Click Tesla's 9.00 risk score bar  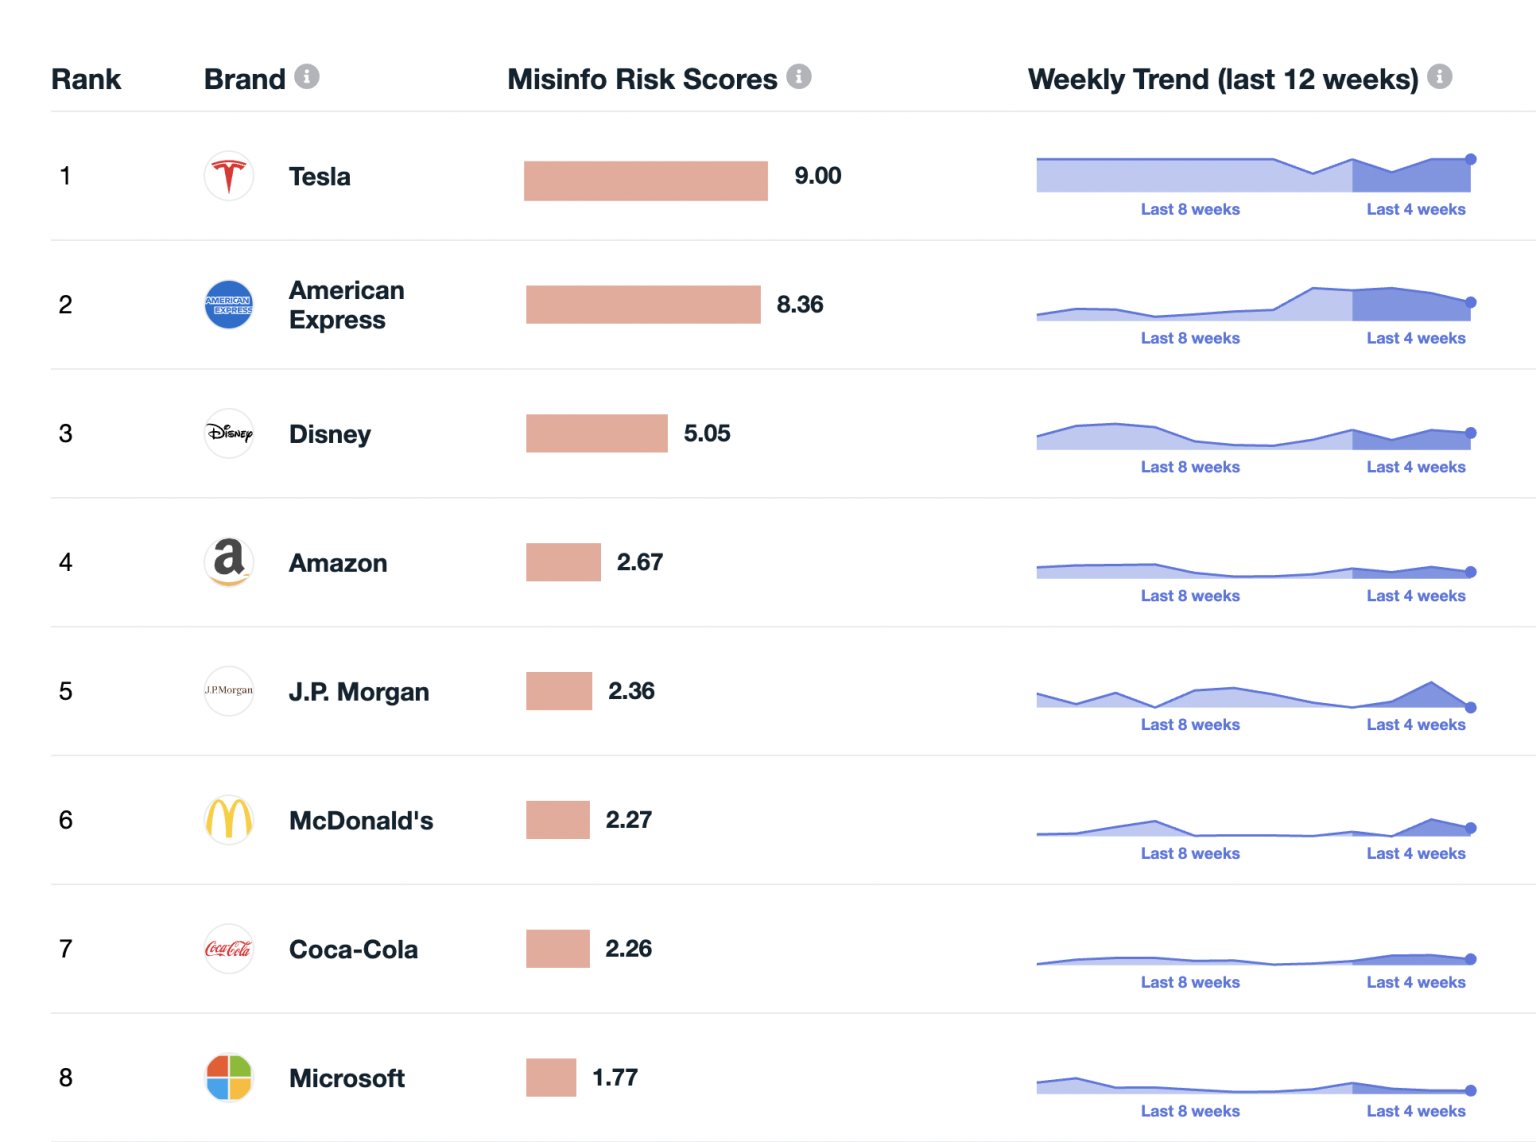pyautogui.click(x=645, y=181)
